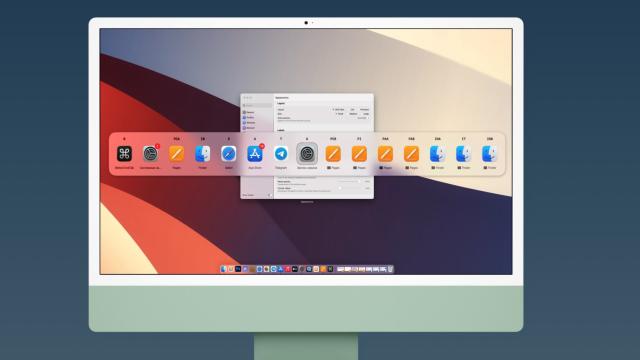Screen dimensions: 640x360
Task: Open Finder from the Dock
Action: tap(223, 269)
